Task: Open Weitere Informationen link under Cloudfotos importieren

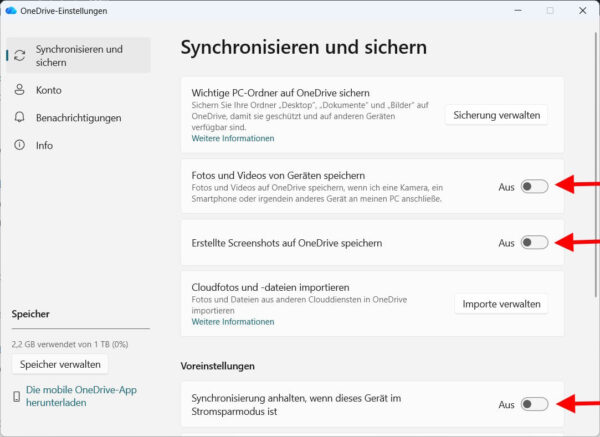Action: click(x=233, y=322)
